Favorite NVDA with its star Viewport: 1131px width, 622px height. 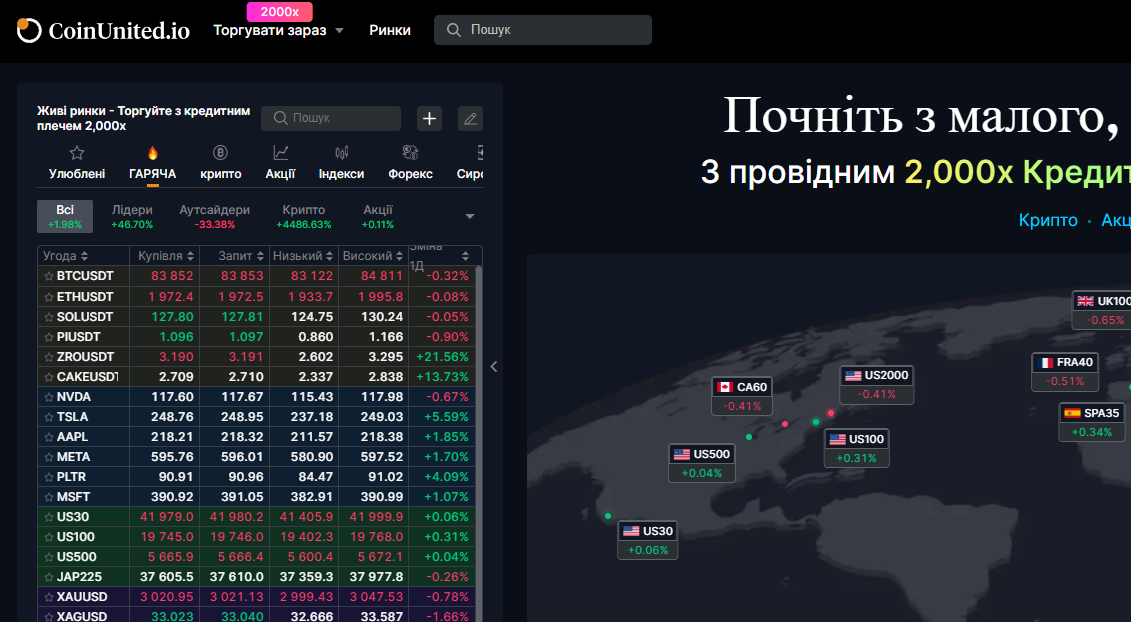click(x=49, y=397)
